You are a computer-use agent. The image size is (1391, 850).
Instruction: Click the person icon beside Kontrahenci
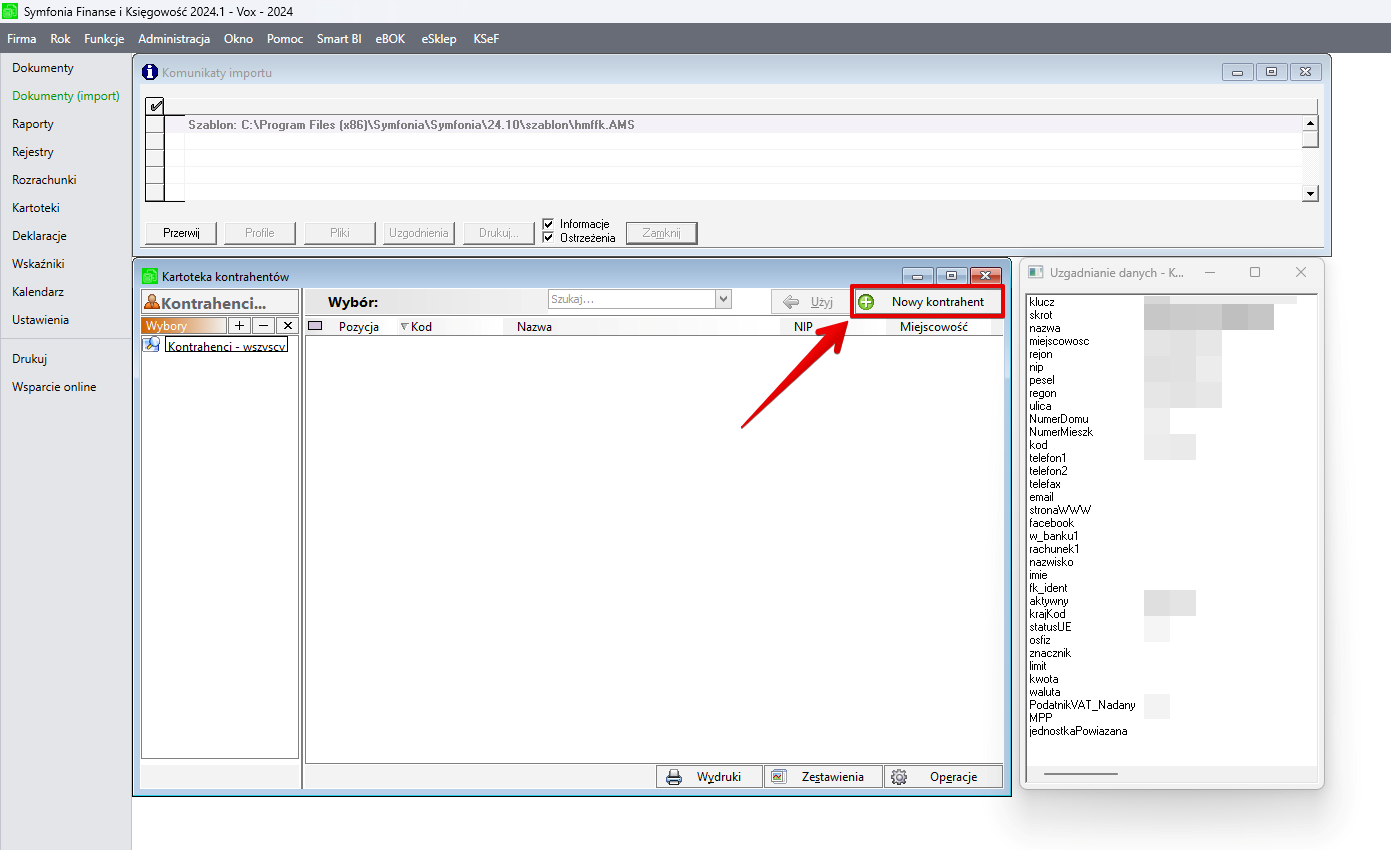click(x=152, y=302)
